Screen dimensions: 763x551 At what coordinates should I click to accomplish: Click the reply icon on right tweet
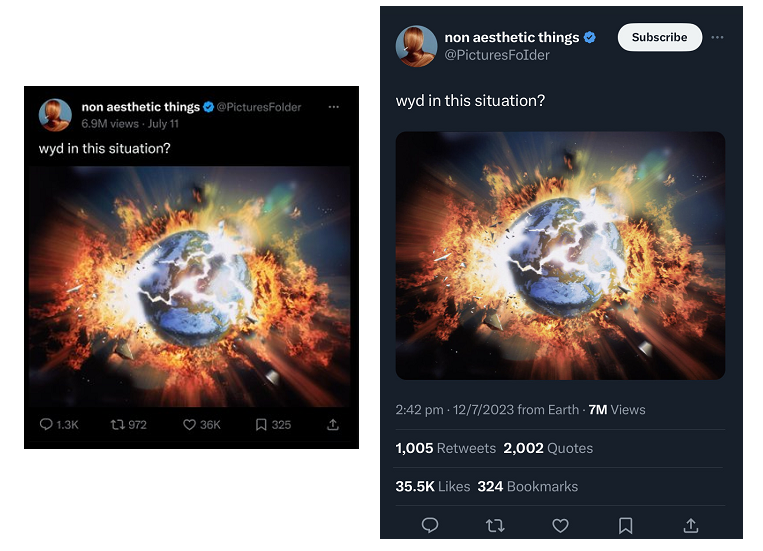pos(430,525)
